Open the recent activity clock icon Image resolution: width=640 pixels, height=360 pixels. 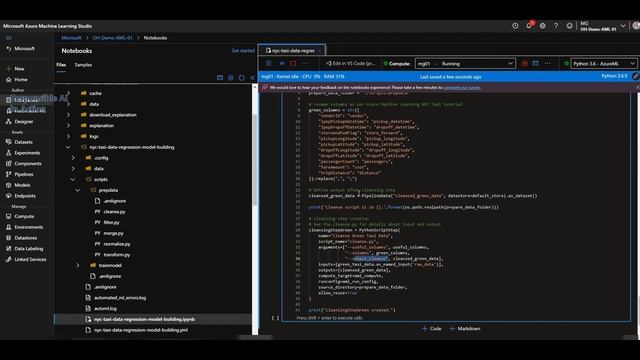click(515, 26)
